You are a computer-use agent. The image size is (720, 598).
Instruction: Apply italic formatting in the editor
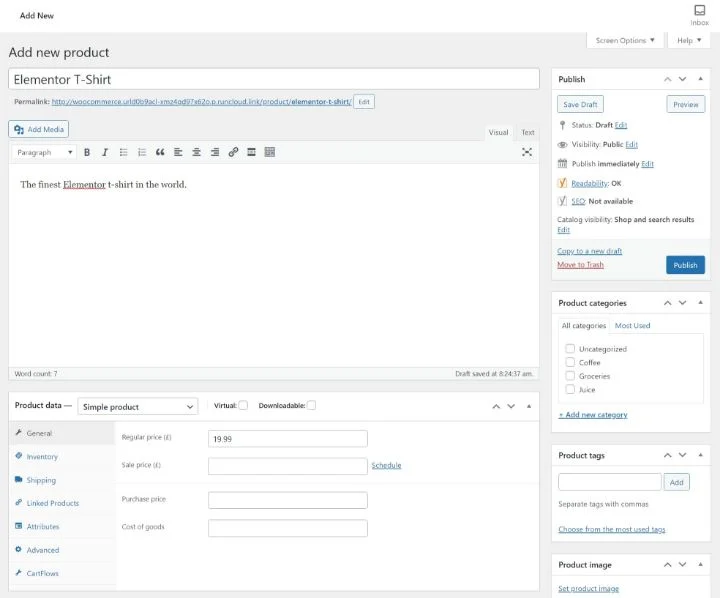pyautogui.click(x=104, y=152)
